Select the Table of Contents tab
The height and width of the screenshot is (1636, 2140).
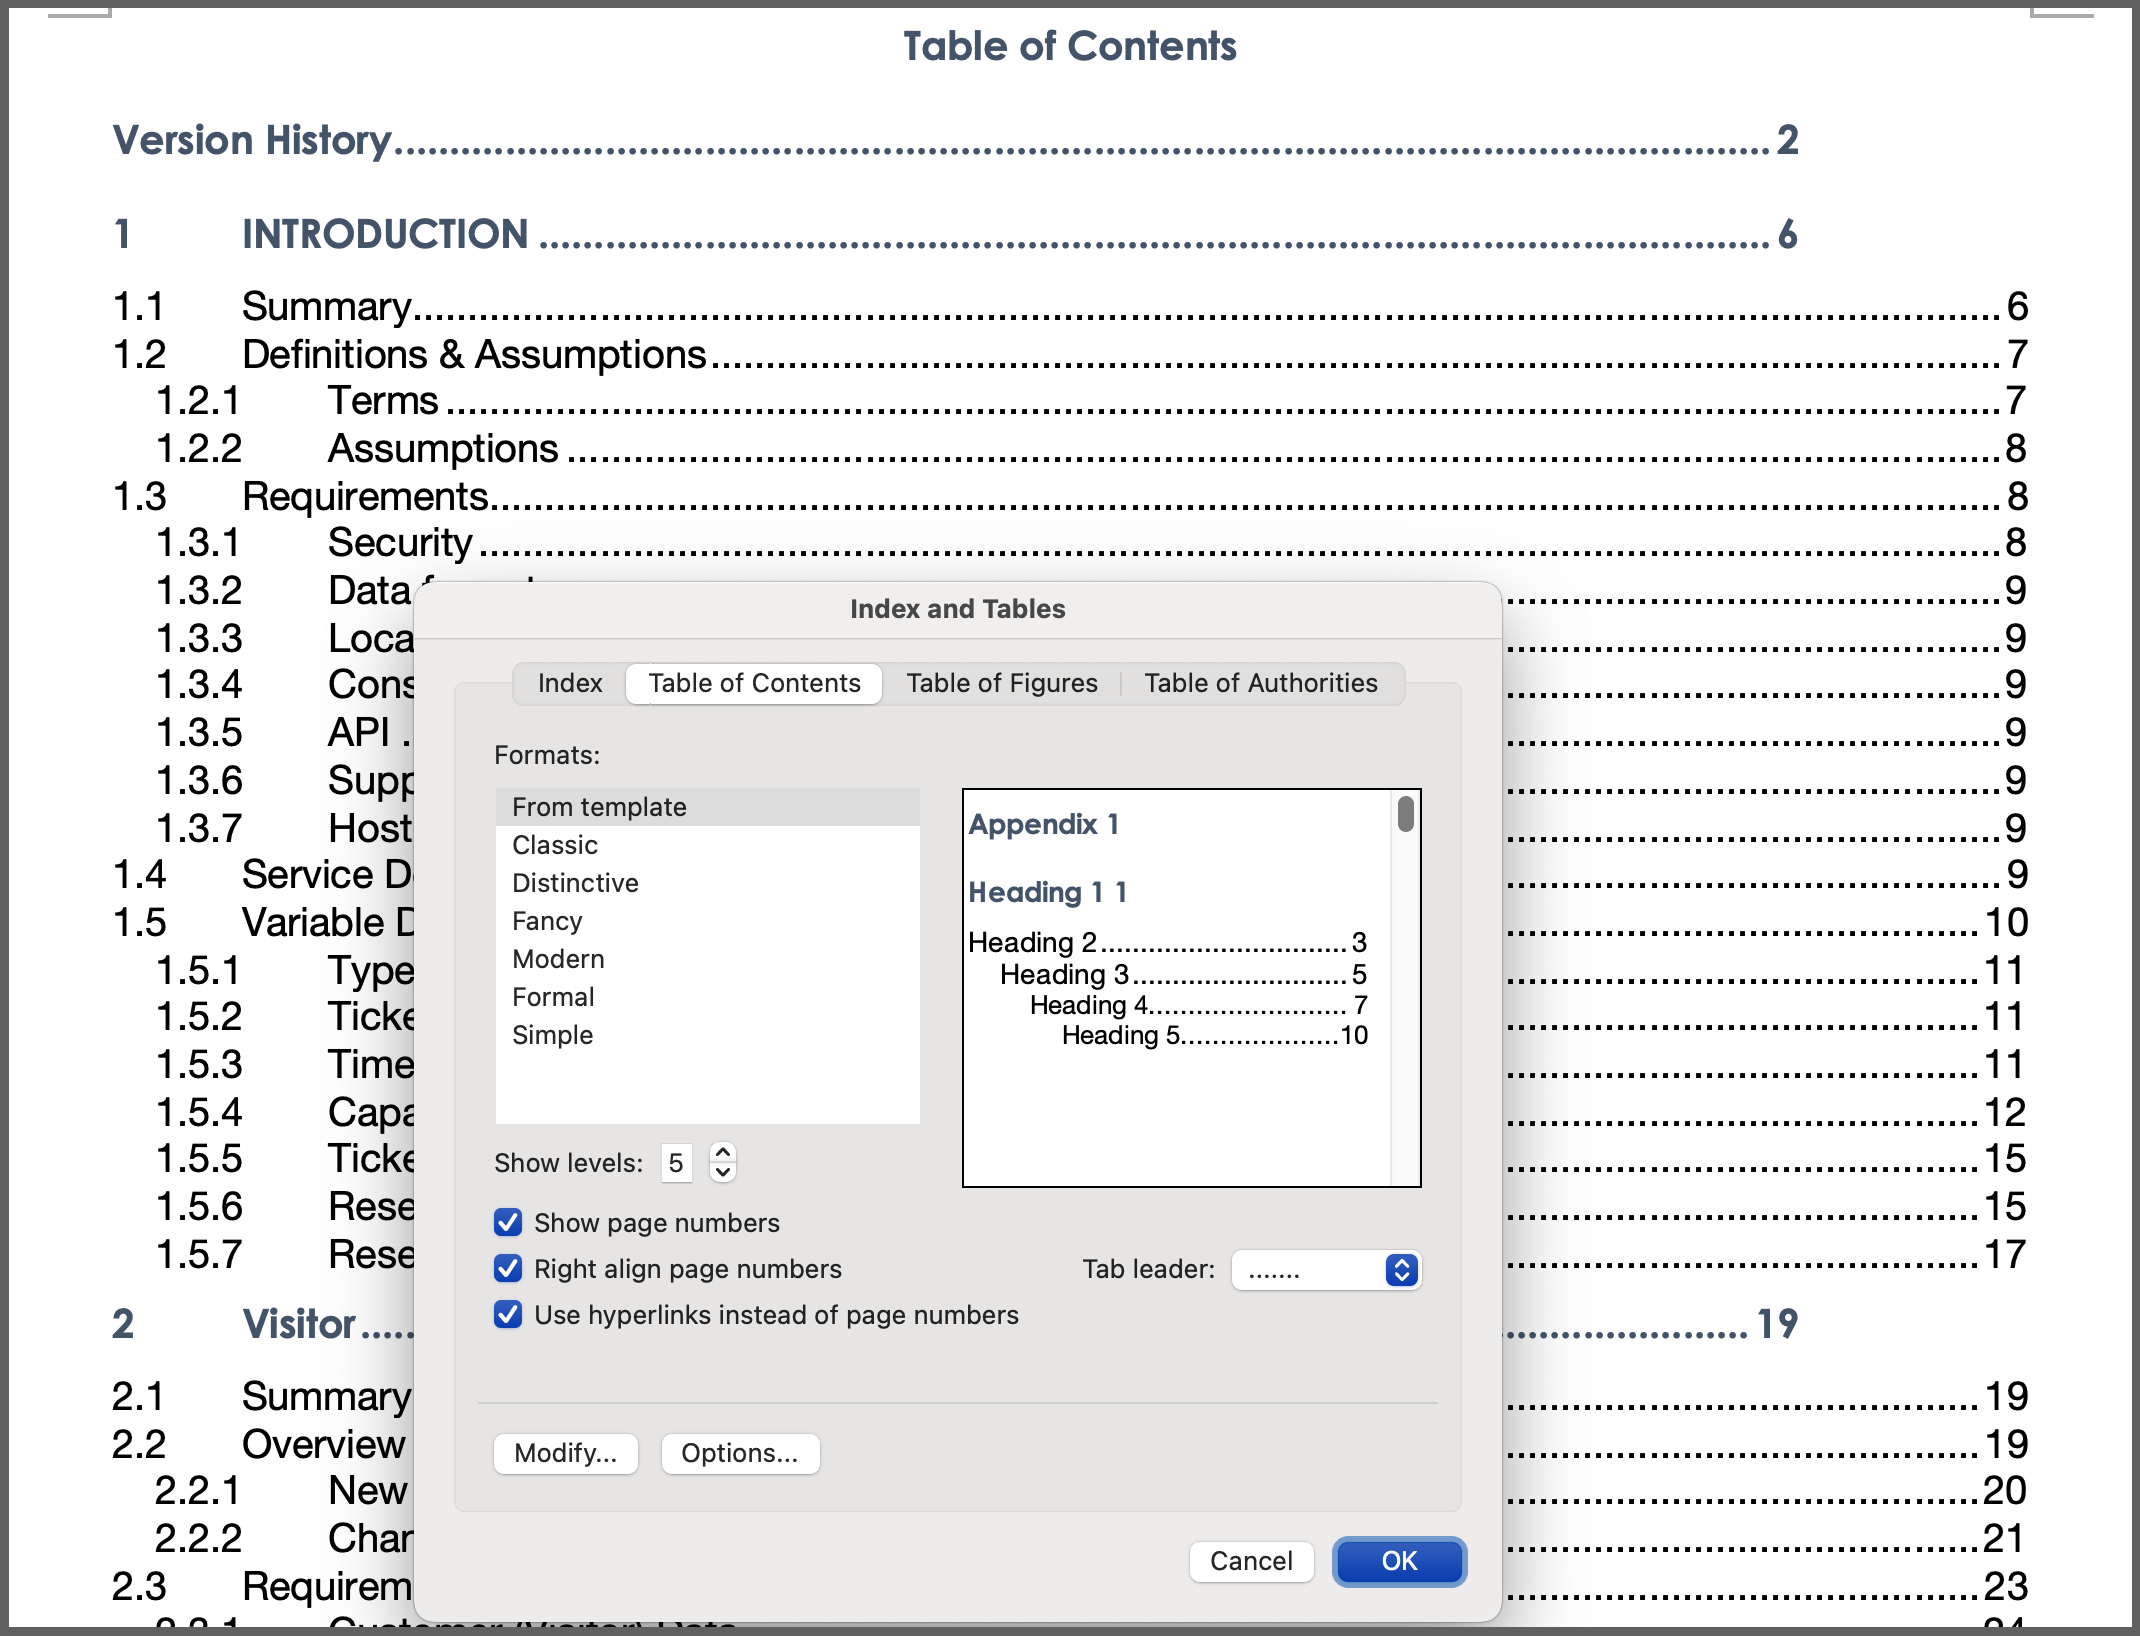754,683
